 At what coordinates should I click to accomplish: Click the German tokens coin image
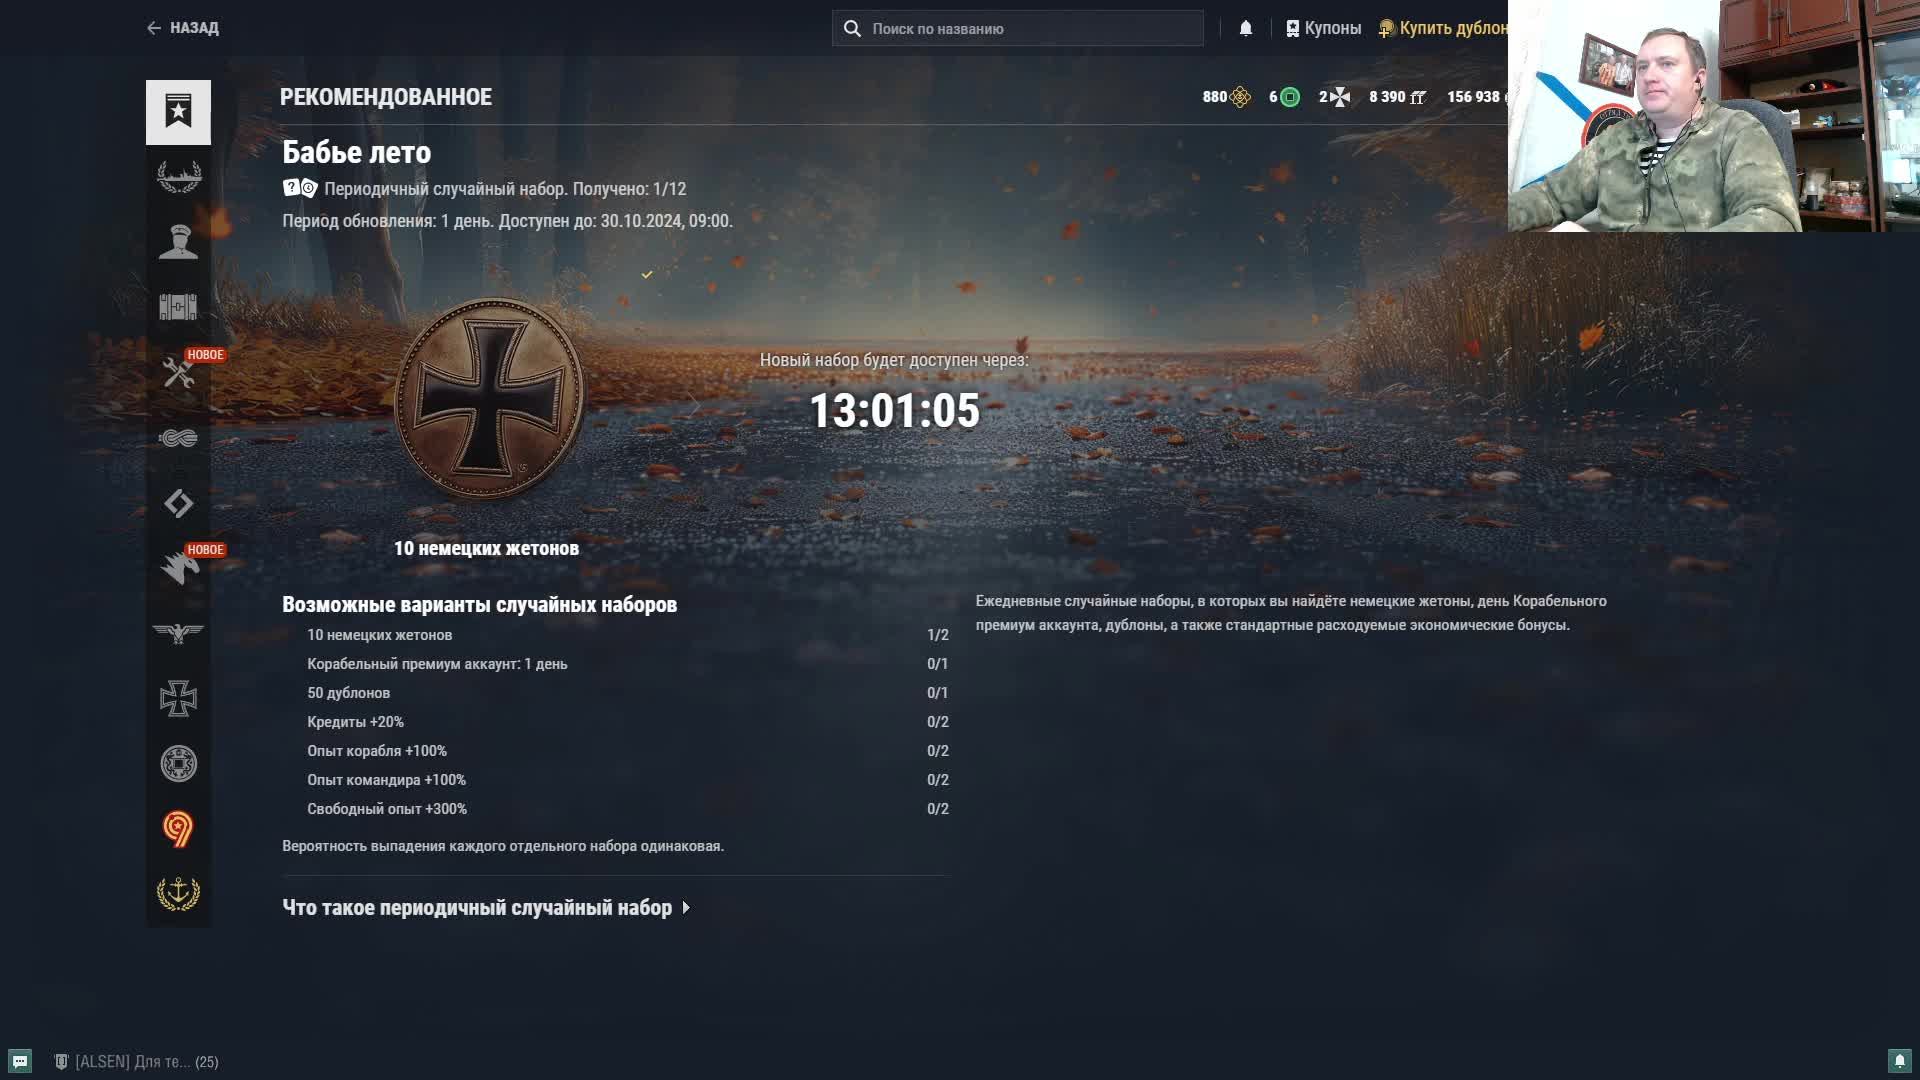pyautogui.click(x=489, y=400)
